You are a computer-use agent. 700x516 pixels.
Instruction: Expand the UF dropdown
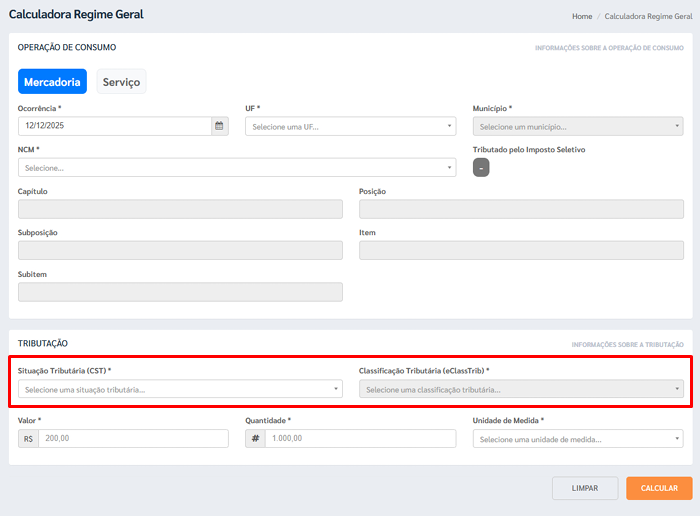pos(350,127)
